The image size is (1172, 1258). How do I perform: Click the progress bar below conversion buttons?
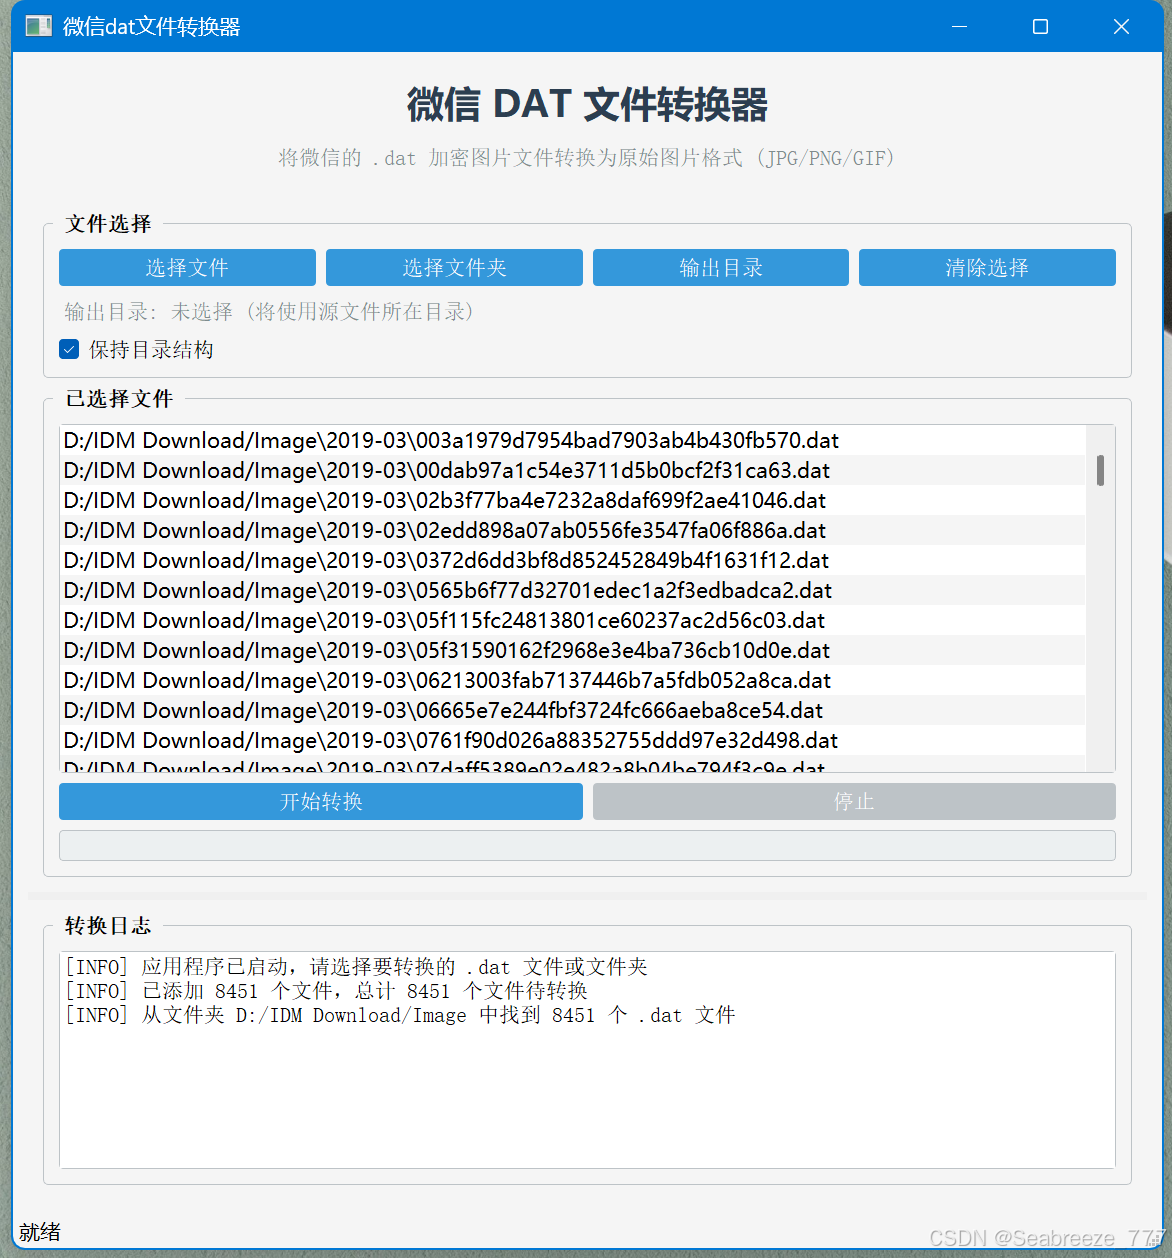(586, 845)
